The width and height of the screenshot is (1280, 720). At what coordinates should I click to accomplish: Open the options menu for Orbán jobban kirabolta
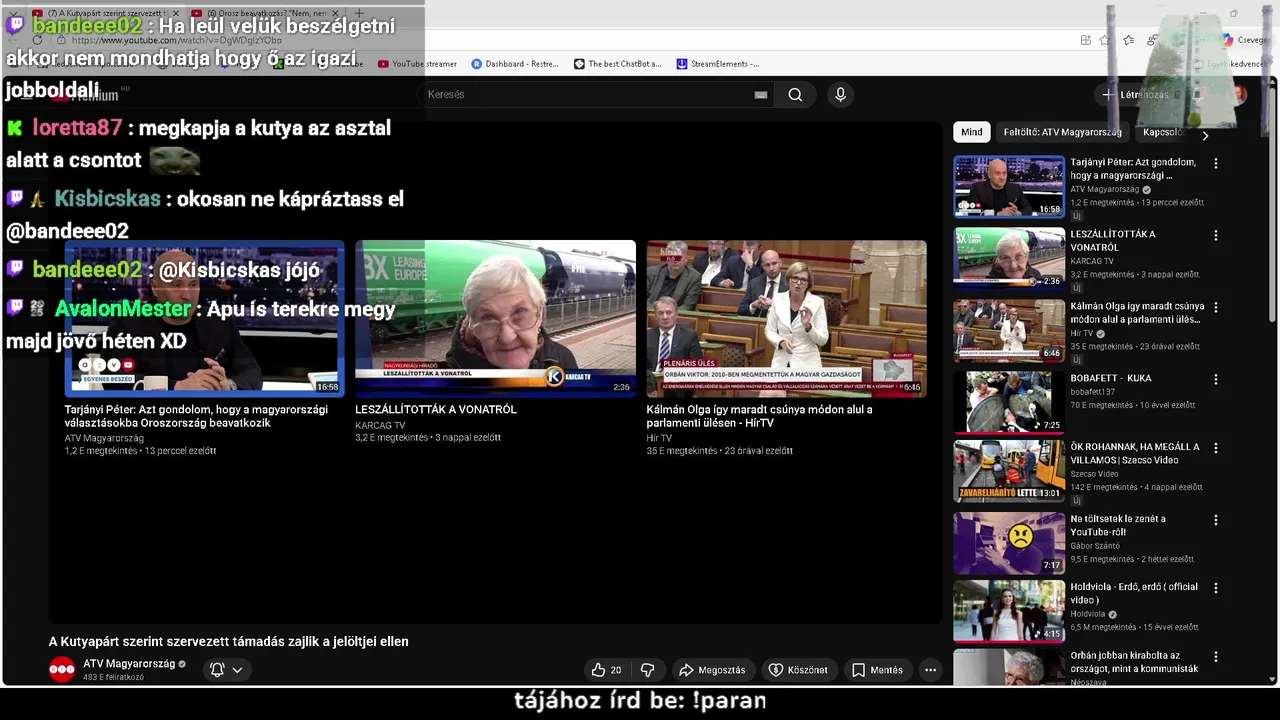coord(1216,657)
